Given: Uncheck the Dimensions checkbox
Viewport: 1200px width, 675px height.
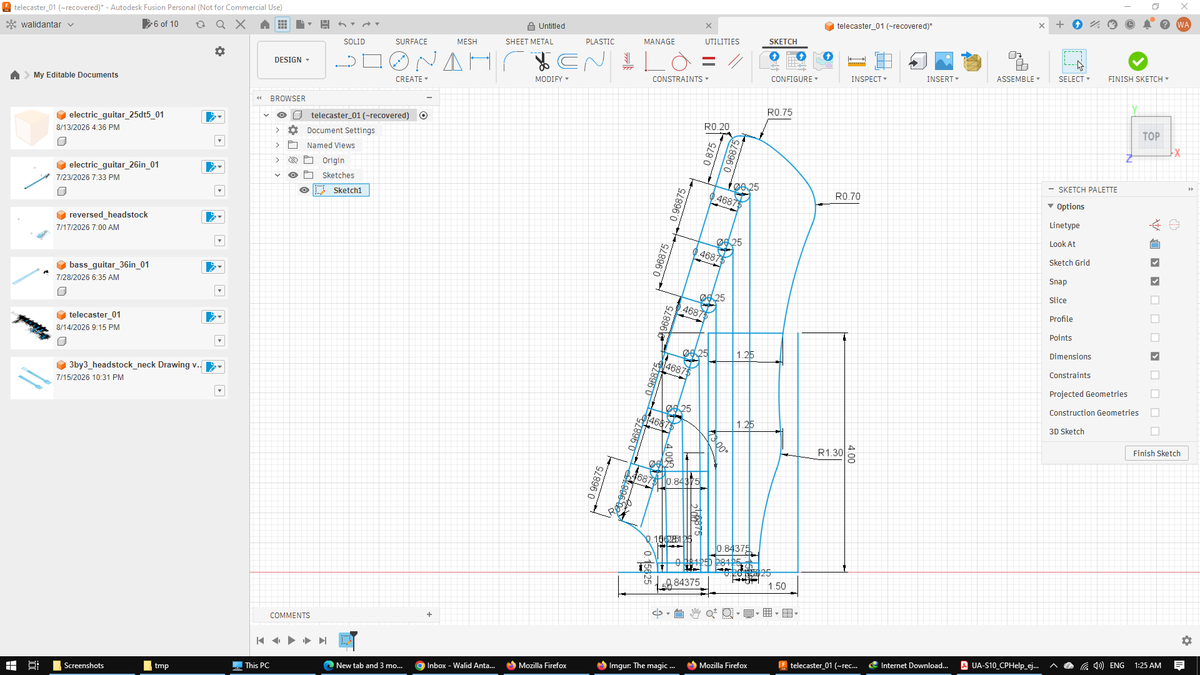Looking at the screenshot, I should coord(1155,357).
